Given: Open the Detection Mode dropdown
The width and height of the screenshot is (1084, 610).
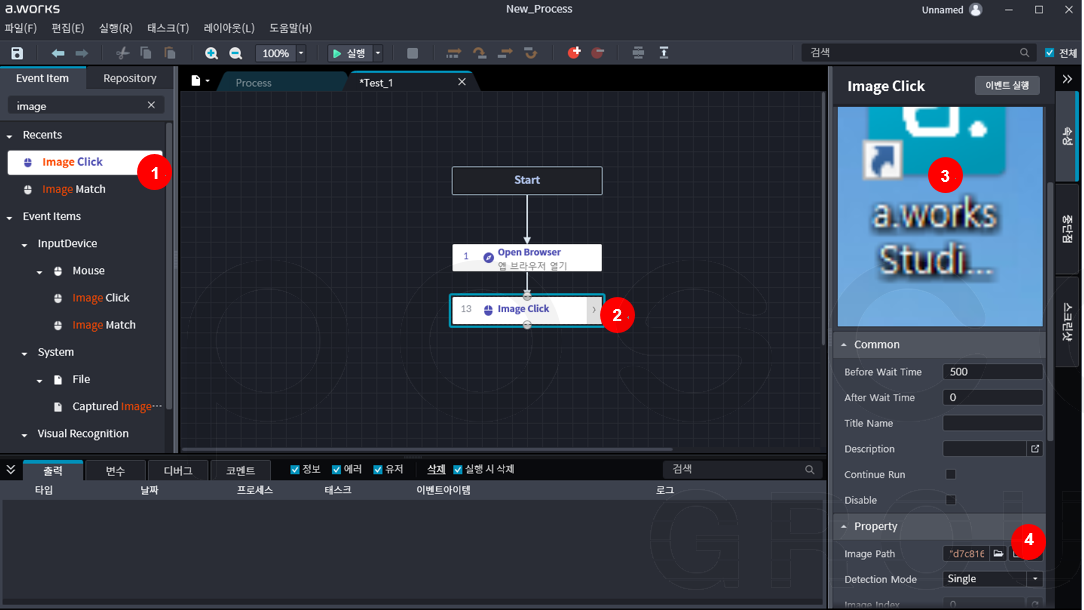Looking at the screenshot, I should [x=1035, y=579].
